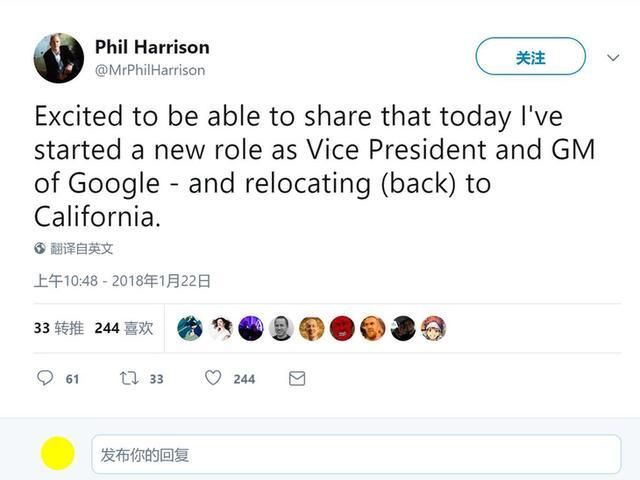Click the 关注 follow button
This screenshot has height=480, width=640.
coord(530,57)
